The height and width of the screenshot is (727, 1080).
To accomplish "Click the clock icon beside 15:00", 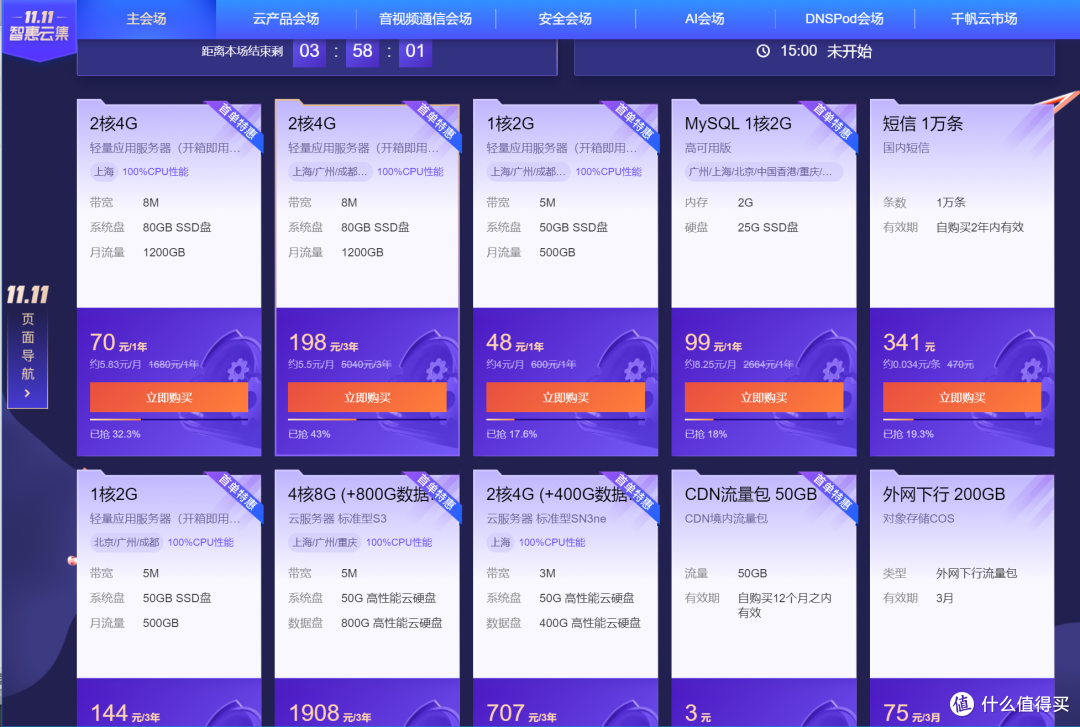I will tap(763, 51).
